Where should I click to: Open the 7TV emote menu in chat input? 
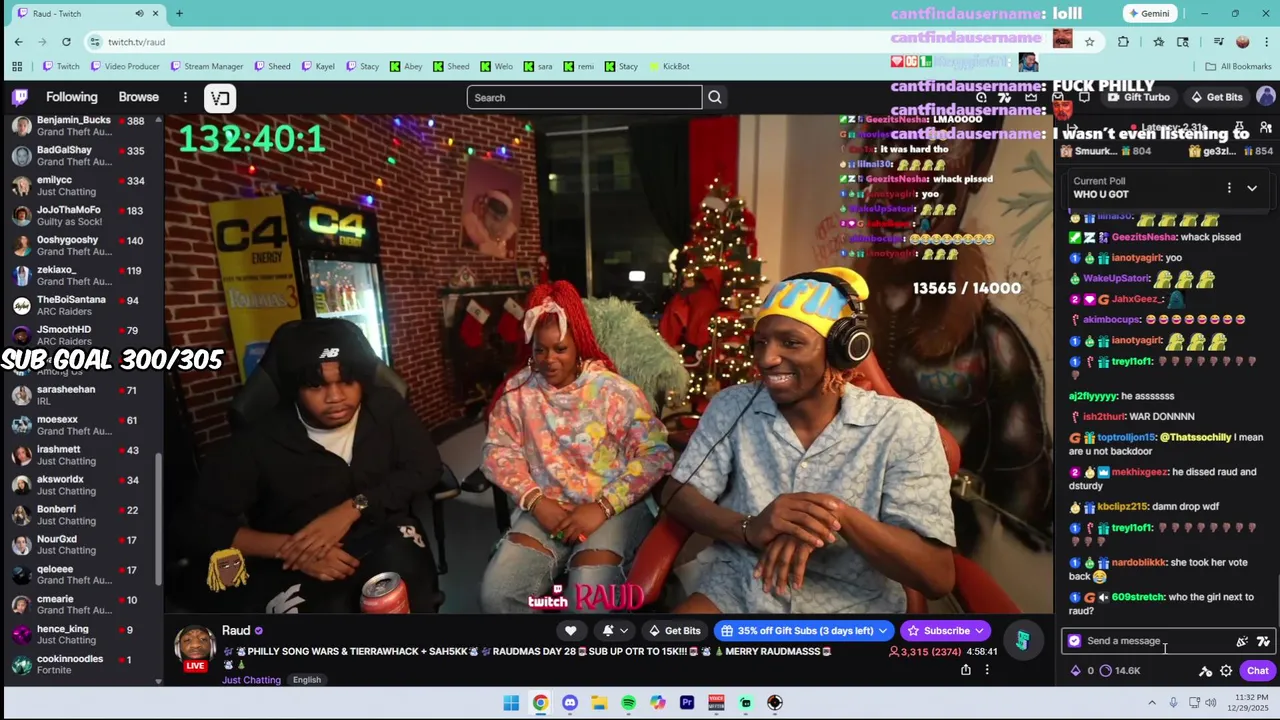tap(1263, 641)
